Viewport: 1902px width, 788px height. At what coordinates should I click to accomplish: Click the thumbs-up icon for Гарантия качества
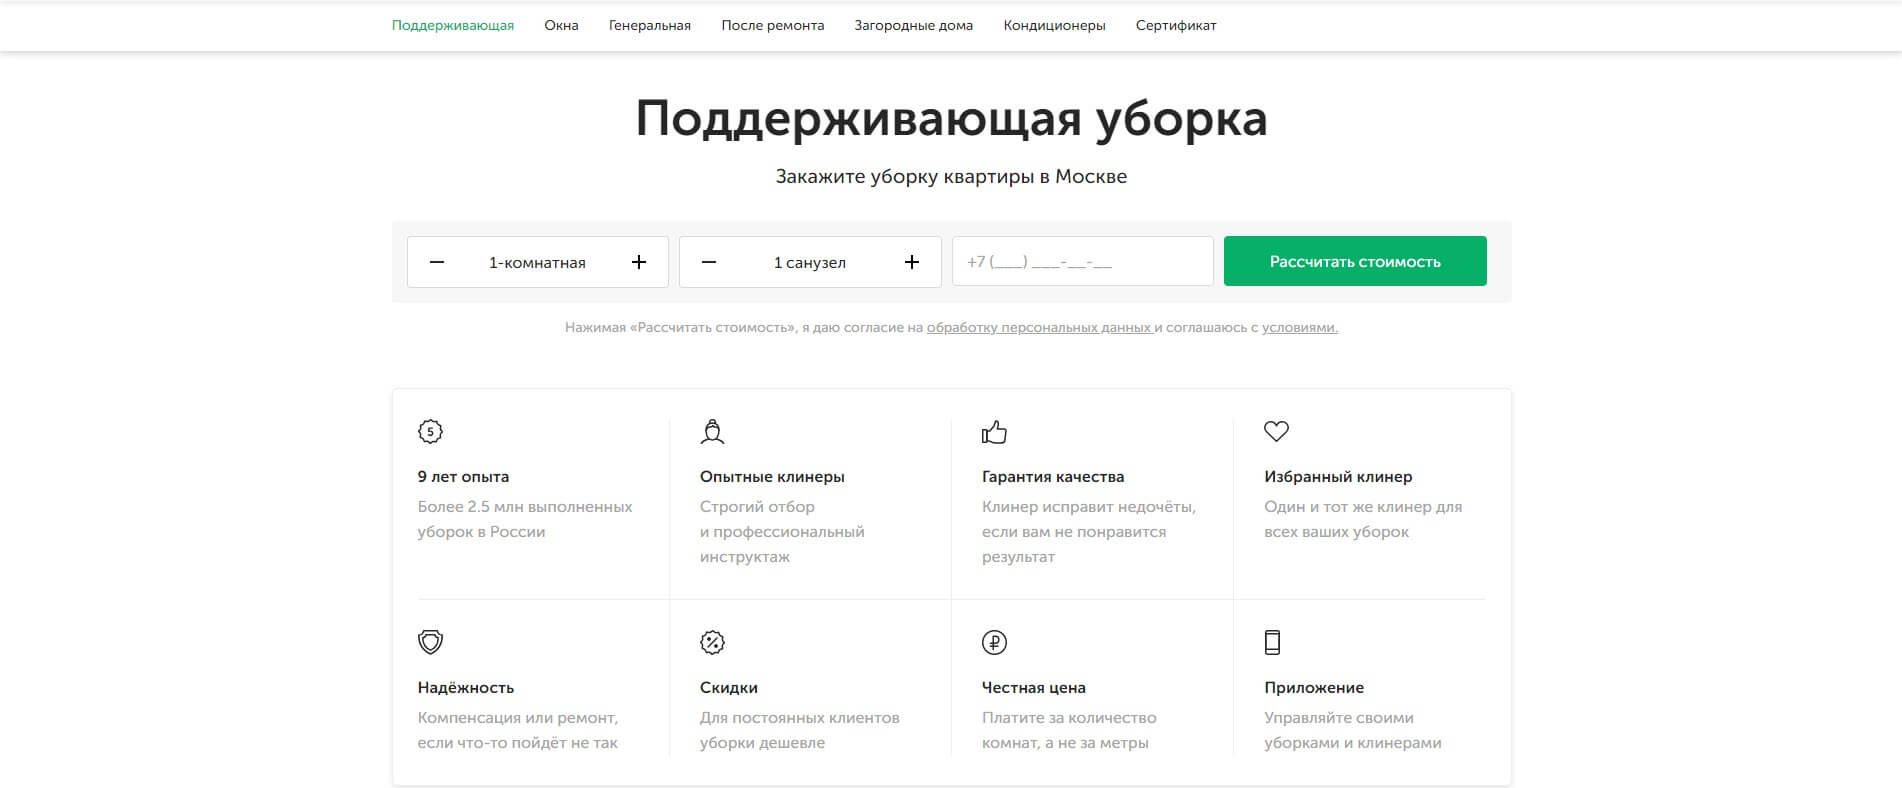(x=994, y=432)
